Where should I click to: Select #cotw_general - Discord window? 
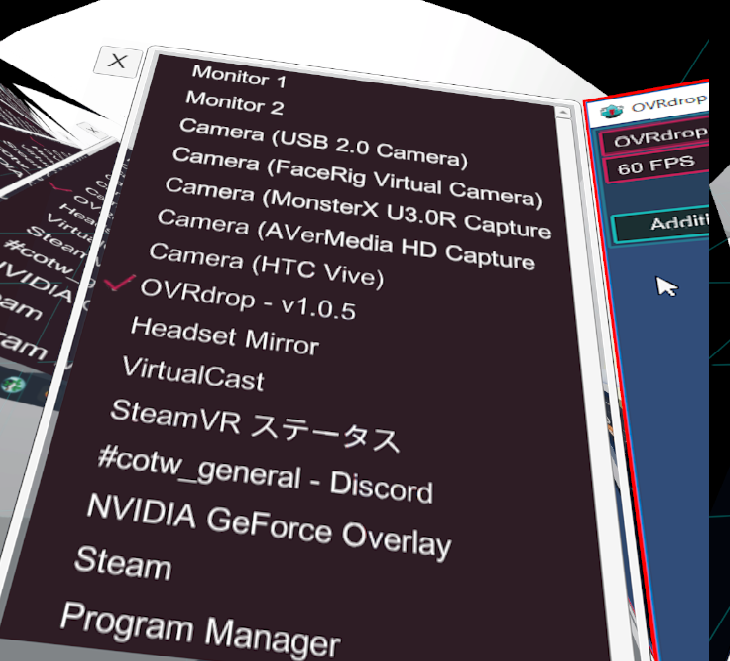tap(265, 474)
